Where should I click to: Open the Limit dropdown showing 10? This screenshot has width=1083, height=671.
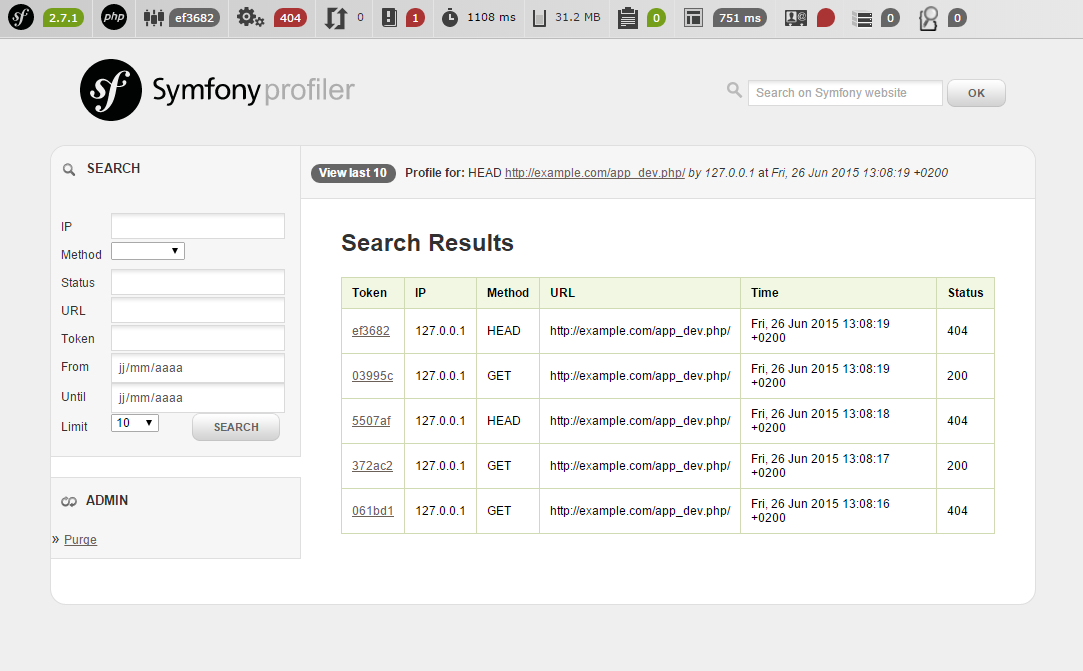pyautogui.click(x=135, y=423)
